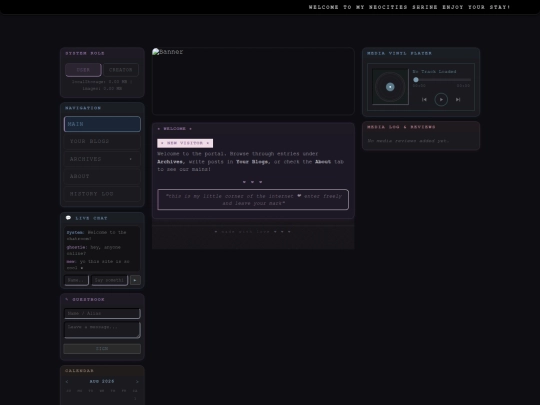540x405 pixels.
Task: Open the History Log page
Action: point(102,194)
